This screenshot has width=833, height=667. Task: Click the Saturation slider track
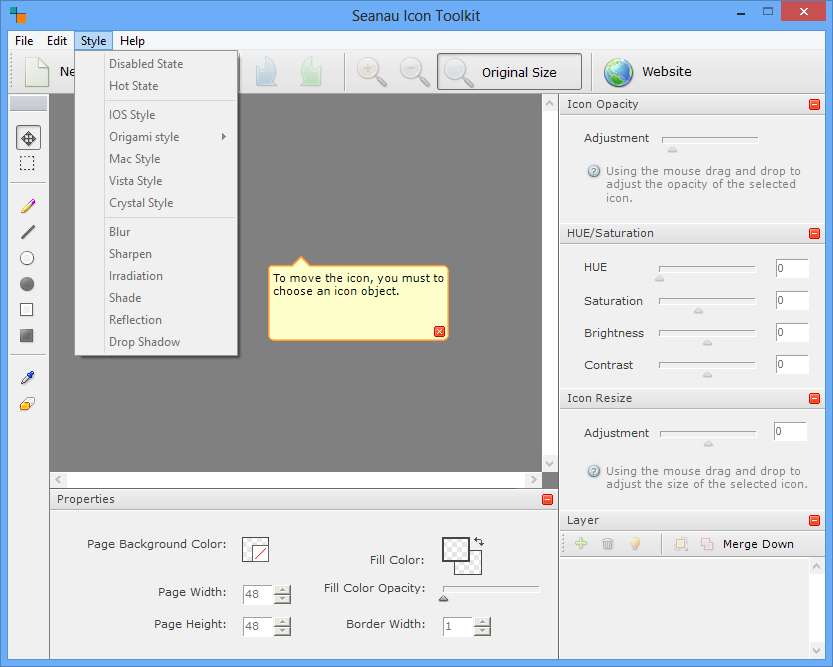pos(707,301)
